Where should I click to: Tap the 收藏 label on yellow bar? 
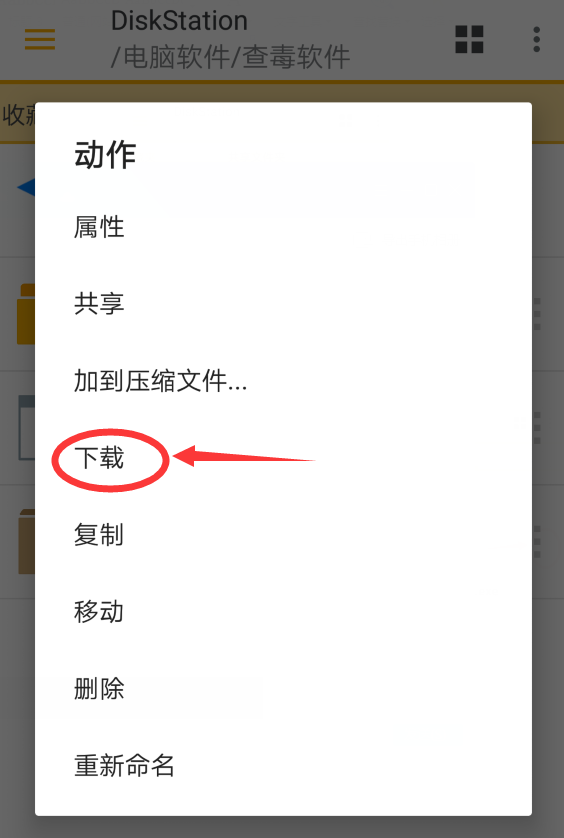point(19,114)
